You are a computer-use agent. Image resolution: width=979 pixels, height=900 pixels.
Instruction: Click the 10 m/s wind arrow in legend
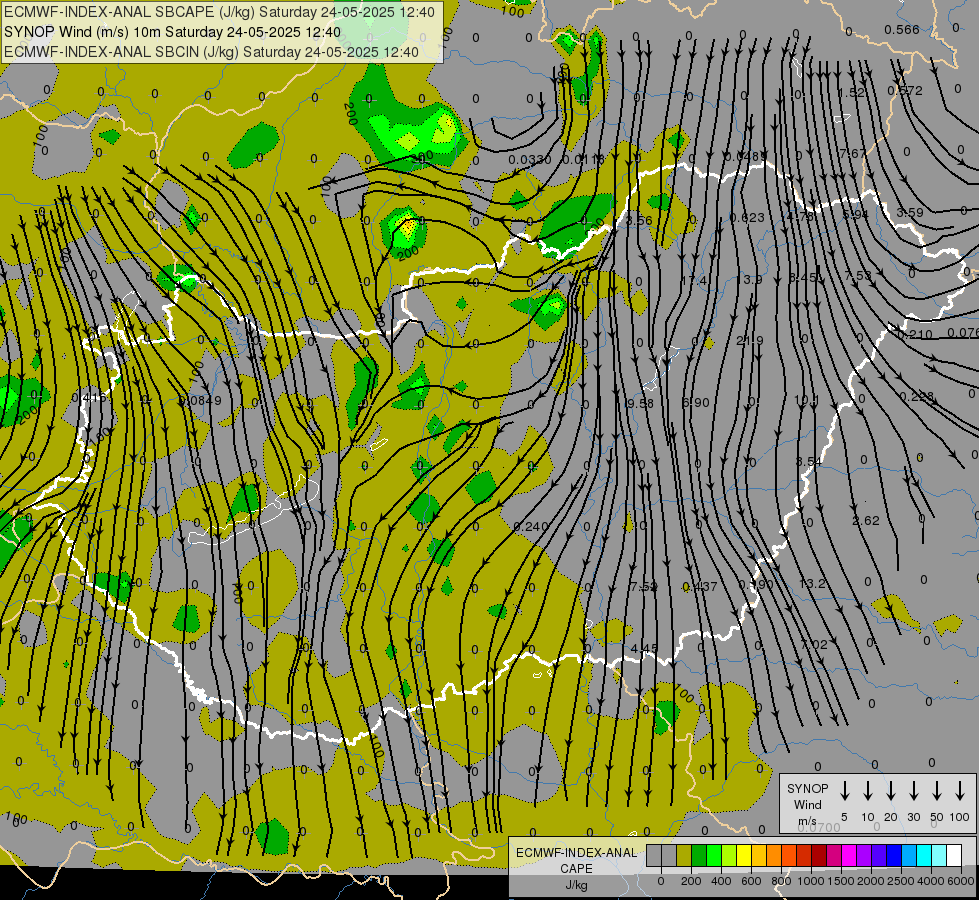click(x=868, y=791)
